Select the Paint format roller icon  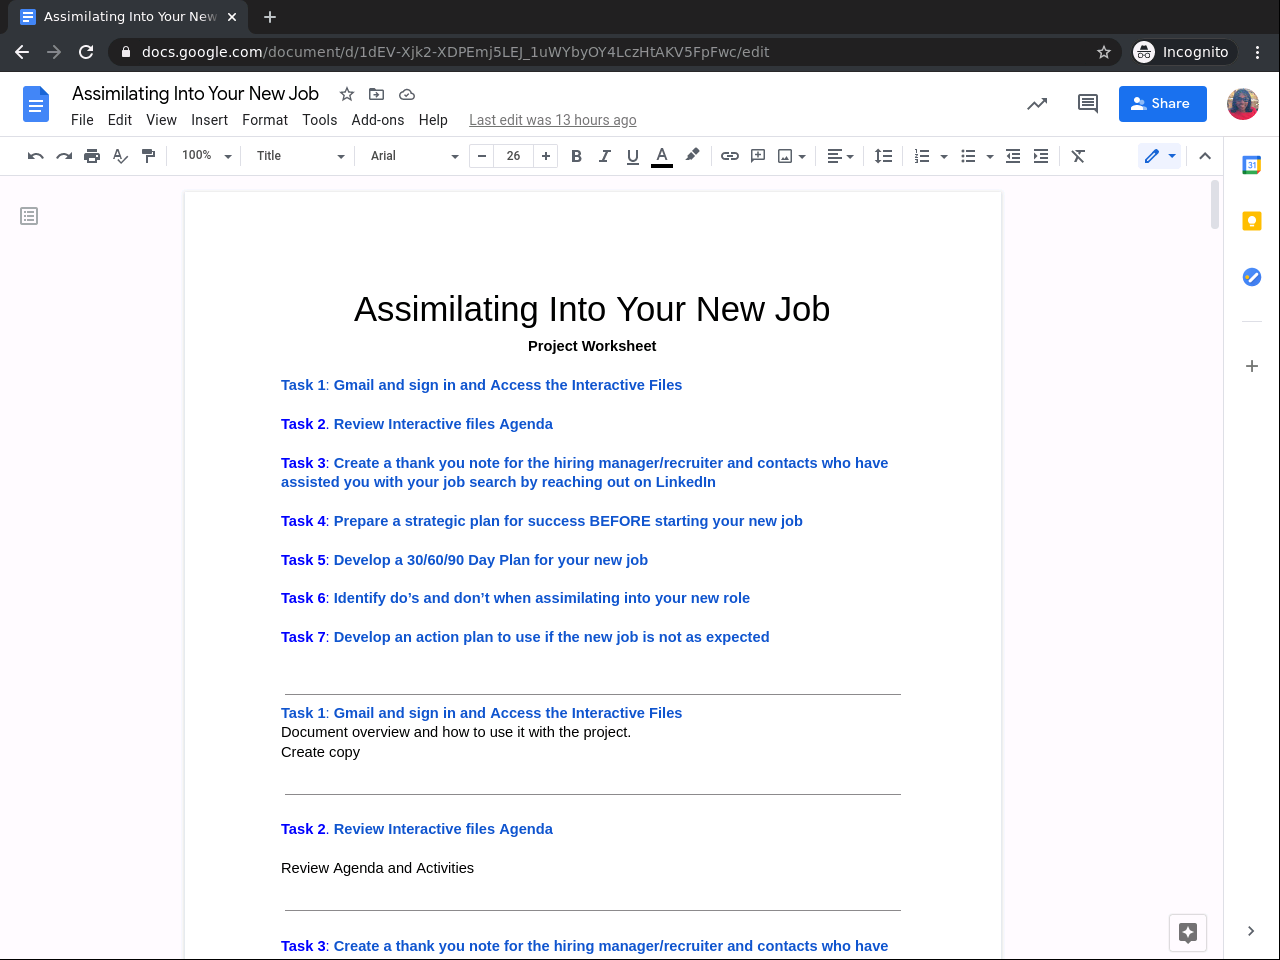(x=148, y=156)
